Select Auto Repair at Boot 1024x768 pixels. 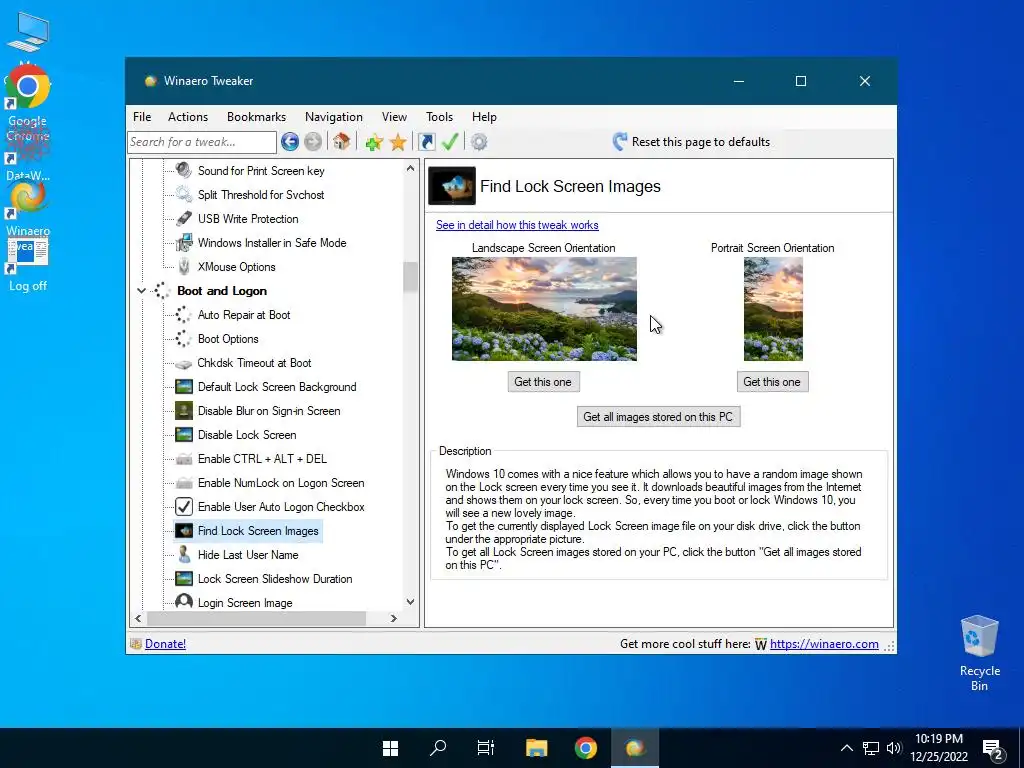pyautogui.click(x=244, y=315)
